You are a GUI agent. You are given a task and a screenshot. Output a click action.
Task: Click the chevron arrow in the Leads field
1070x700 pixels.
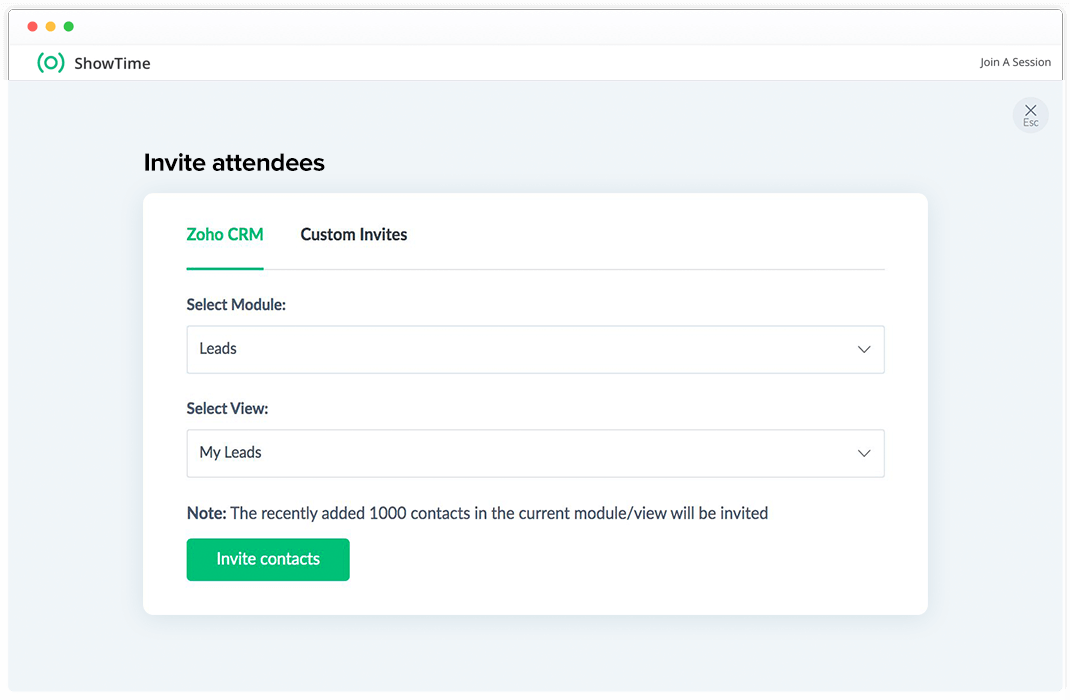pos(864,350)
